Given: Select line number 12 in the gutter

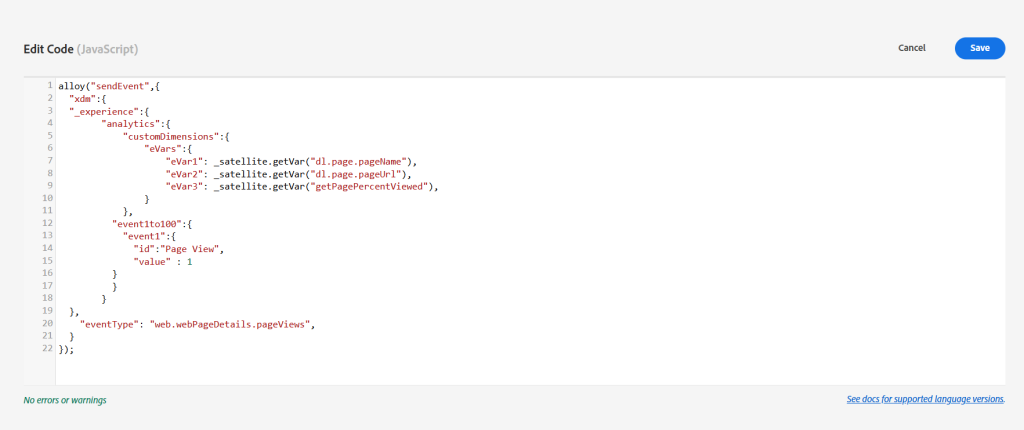Looking at the screenshot, I should (x=47, y=224).
